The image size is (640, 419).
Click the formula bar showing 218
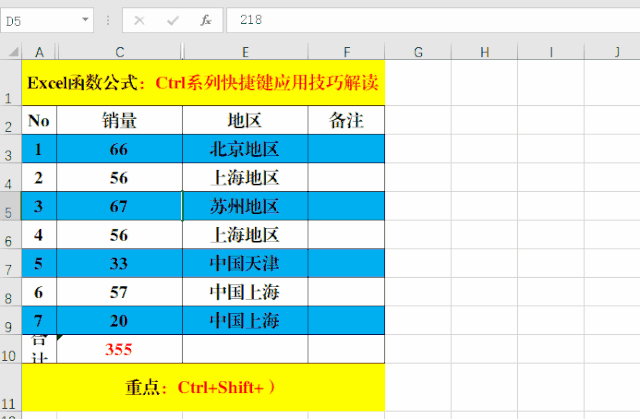pos(433,20)
